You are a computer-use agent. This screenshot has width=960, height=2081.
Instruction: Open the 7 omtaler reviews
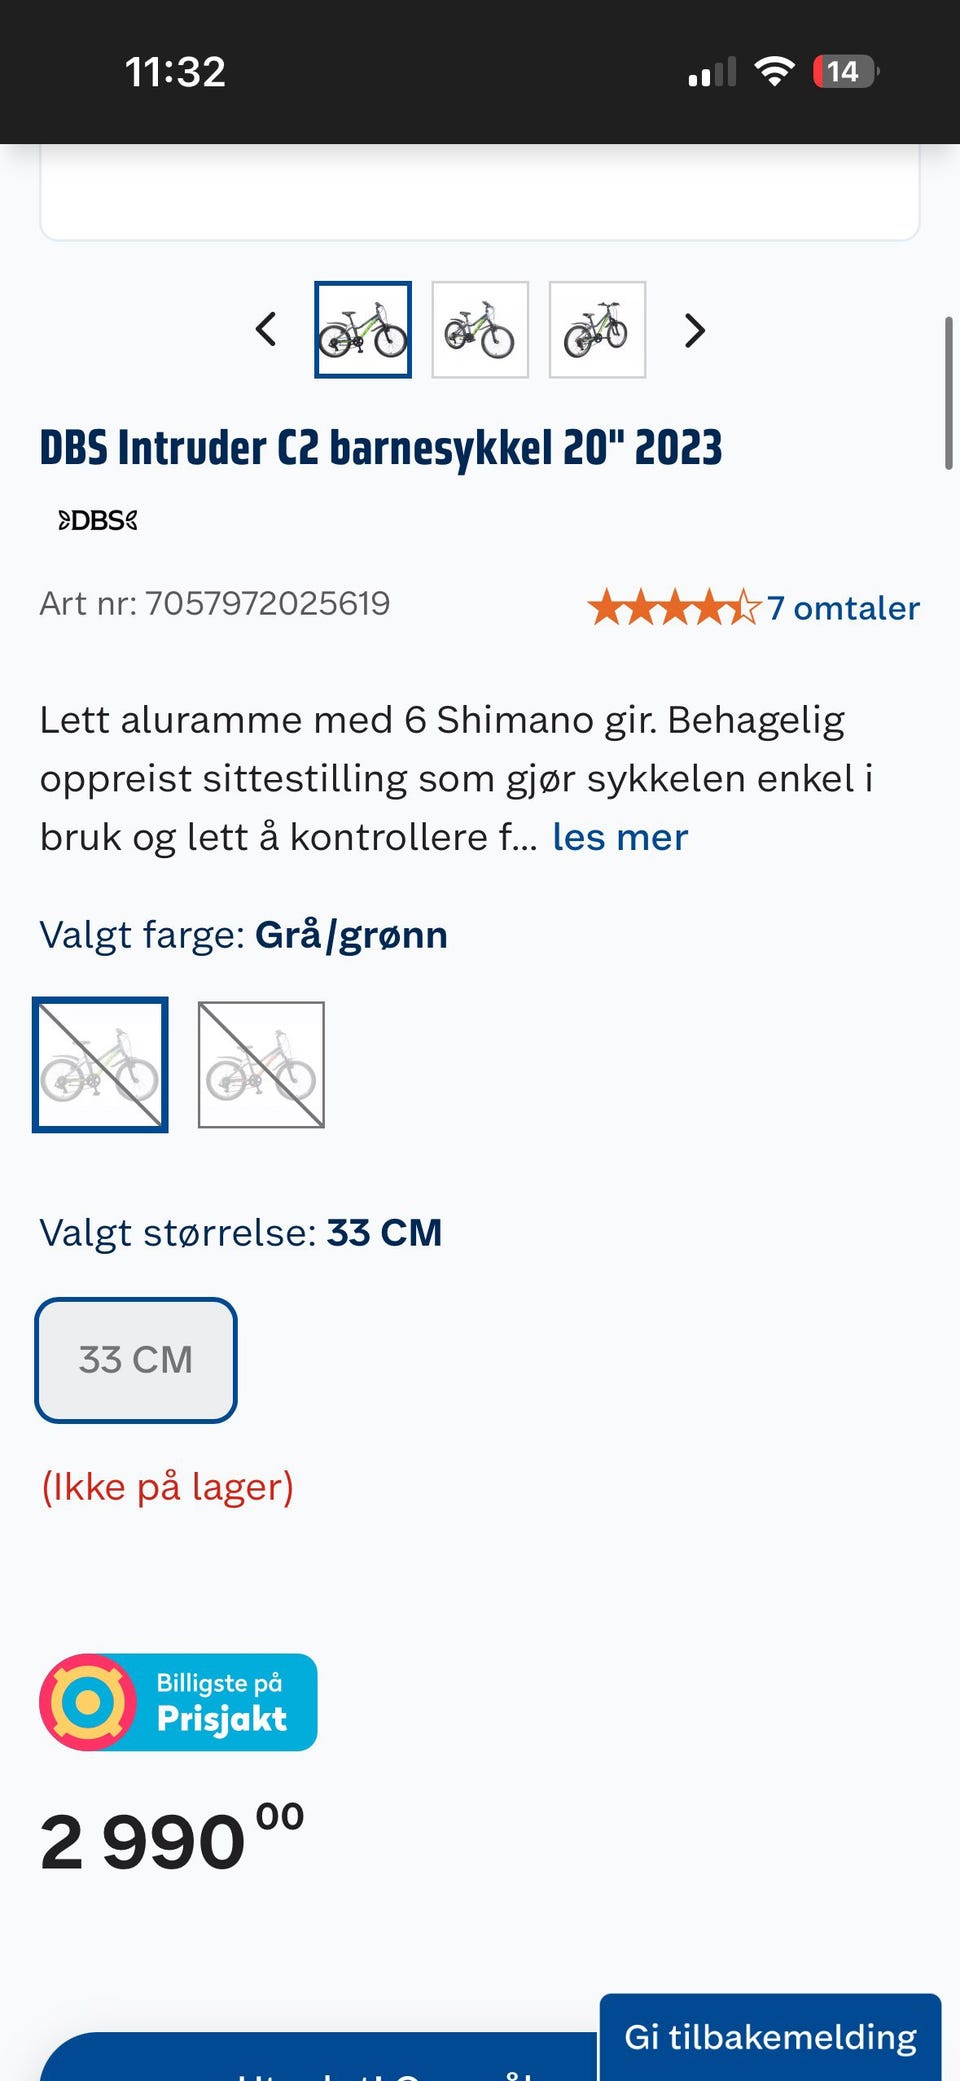pos(844,607)
